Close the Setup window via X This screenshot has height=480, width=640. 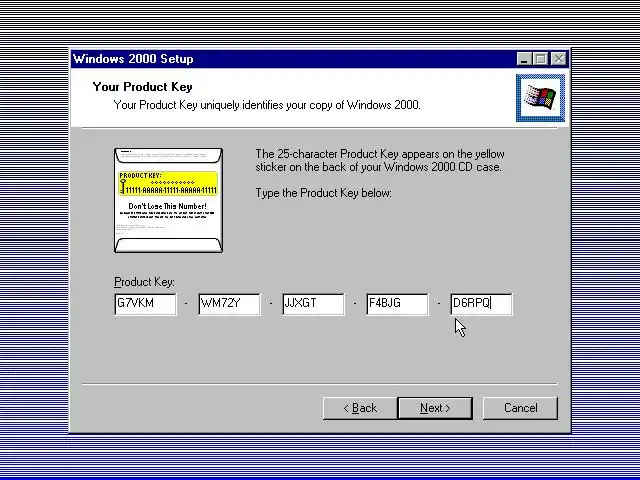click(x=558, y=59)
